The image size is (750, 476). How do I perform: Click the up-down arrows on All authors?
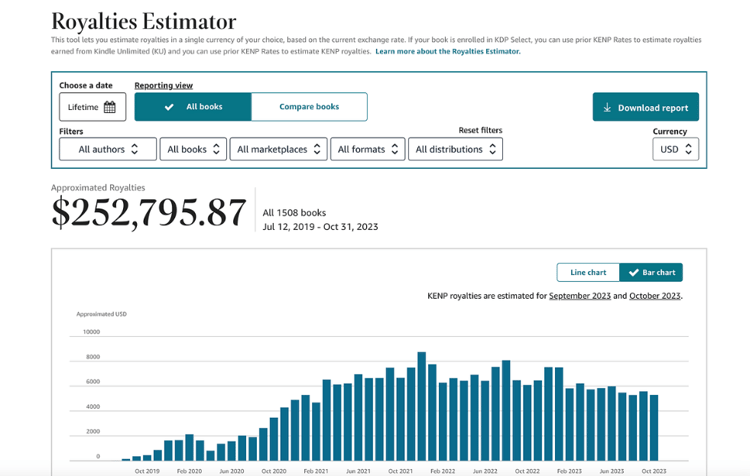click(134, 149)
